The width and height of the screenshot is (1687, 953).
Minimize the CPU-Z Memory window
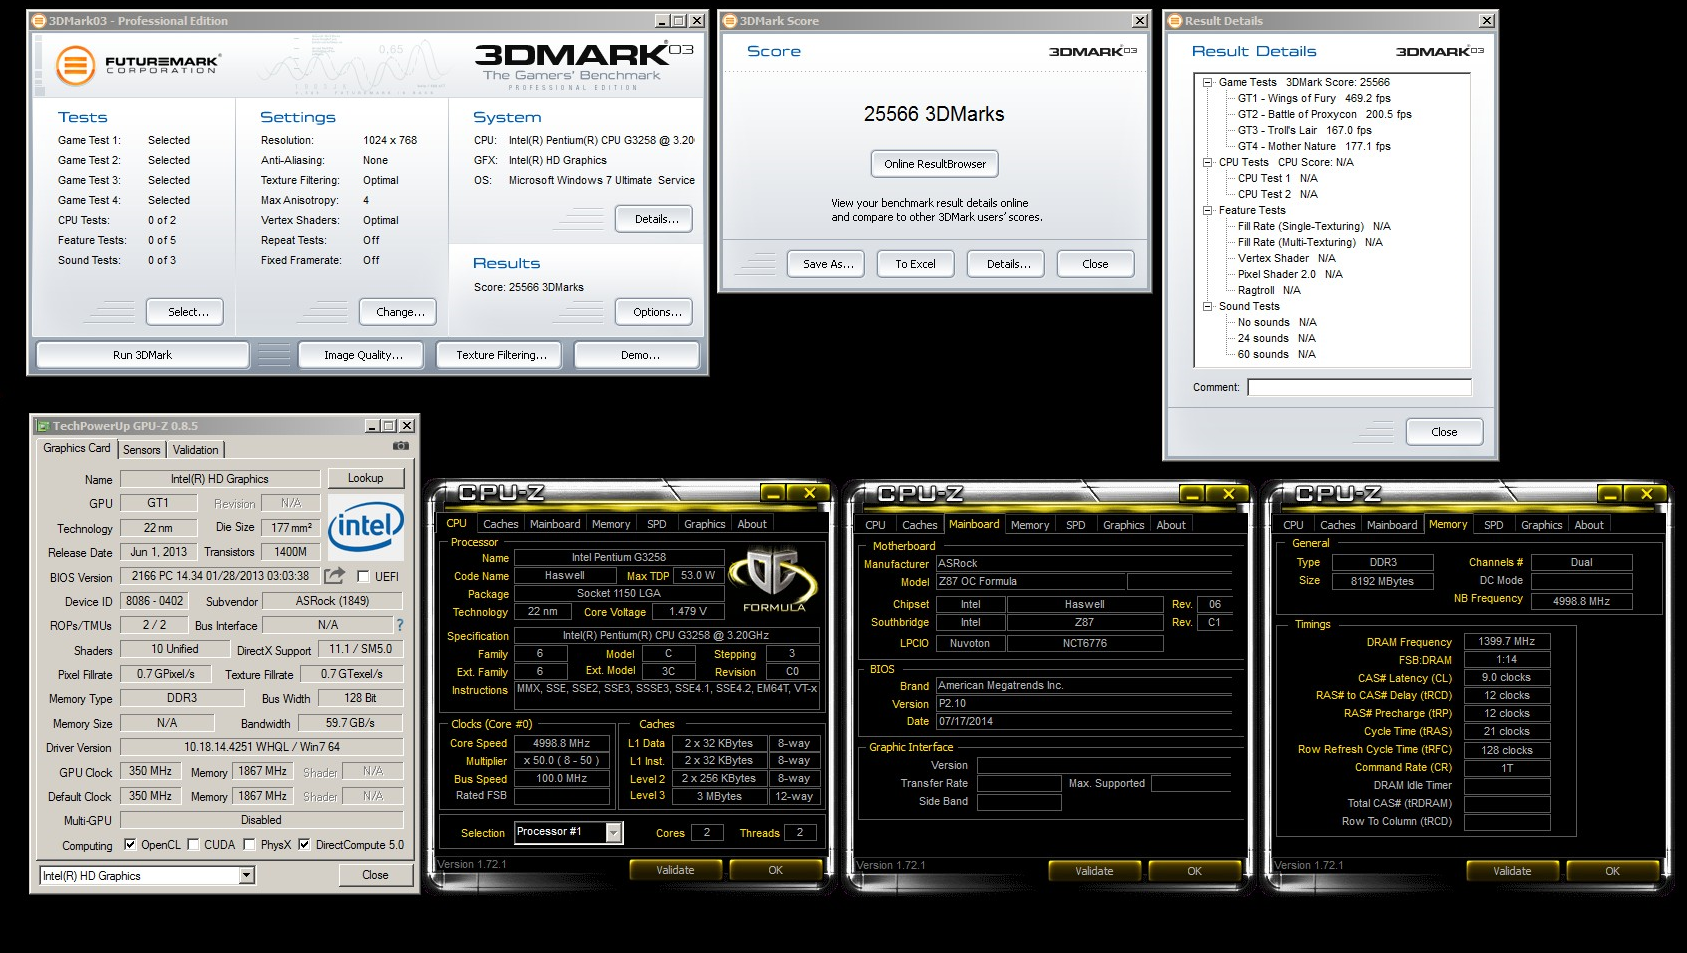(x=1609, y=494)
